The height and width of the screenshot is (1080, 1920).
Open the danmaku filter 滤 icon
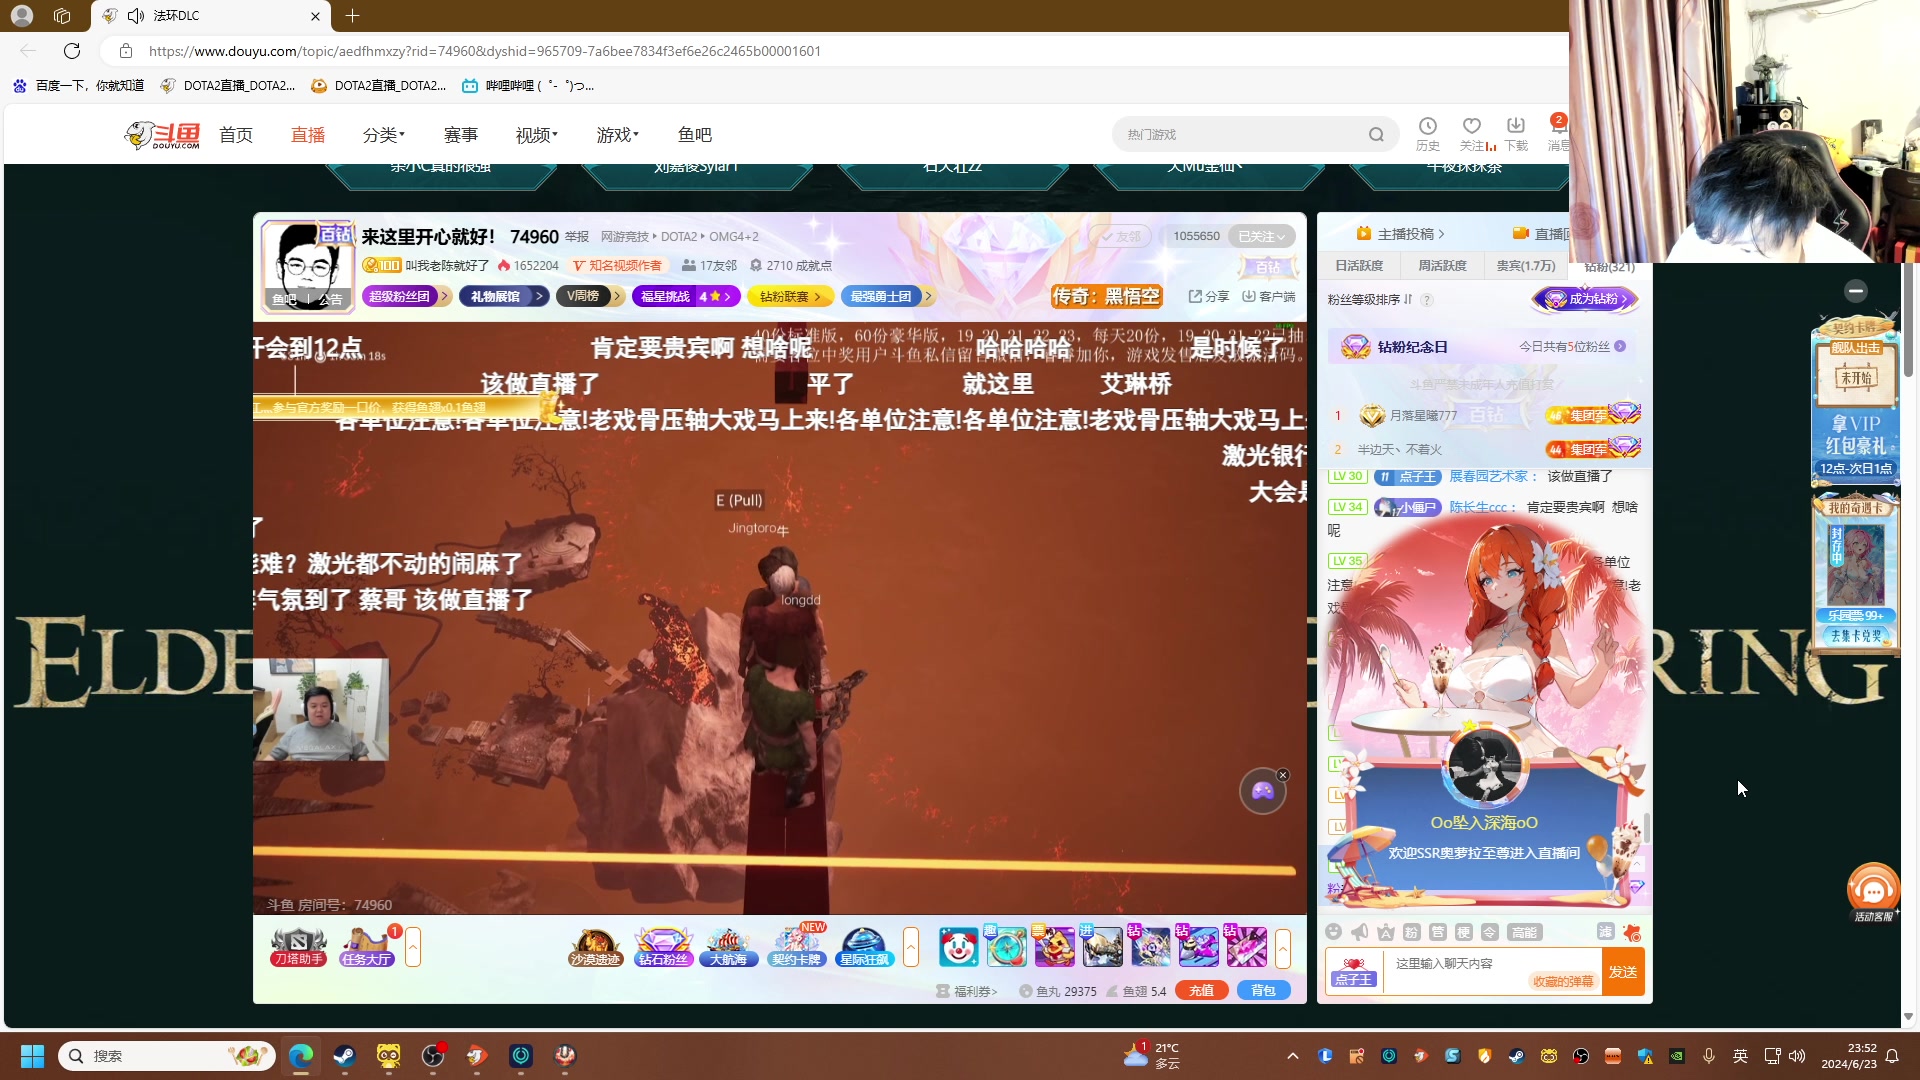coord(1606,932)
